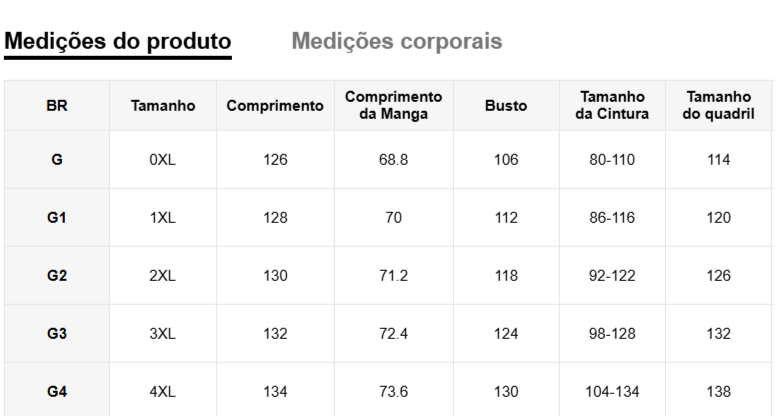Viewport: 776px width, 416px height.
Task: Click the Comprimento column header
Action: coord(275,105)
